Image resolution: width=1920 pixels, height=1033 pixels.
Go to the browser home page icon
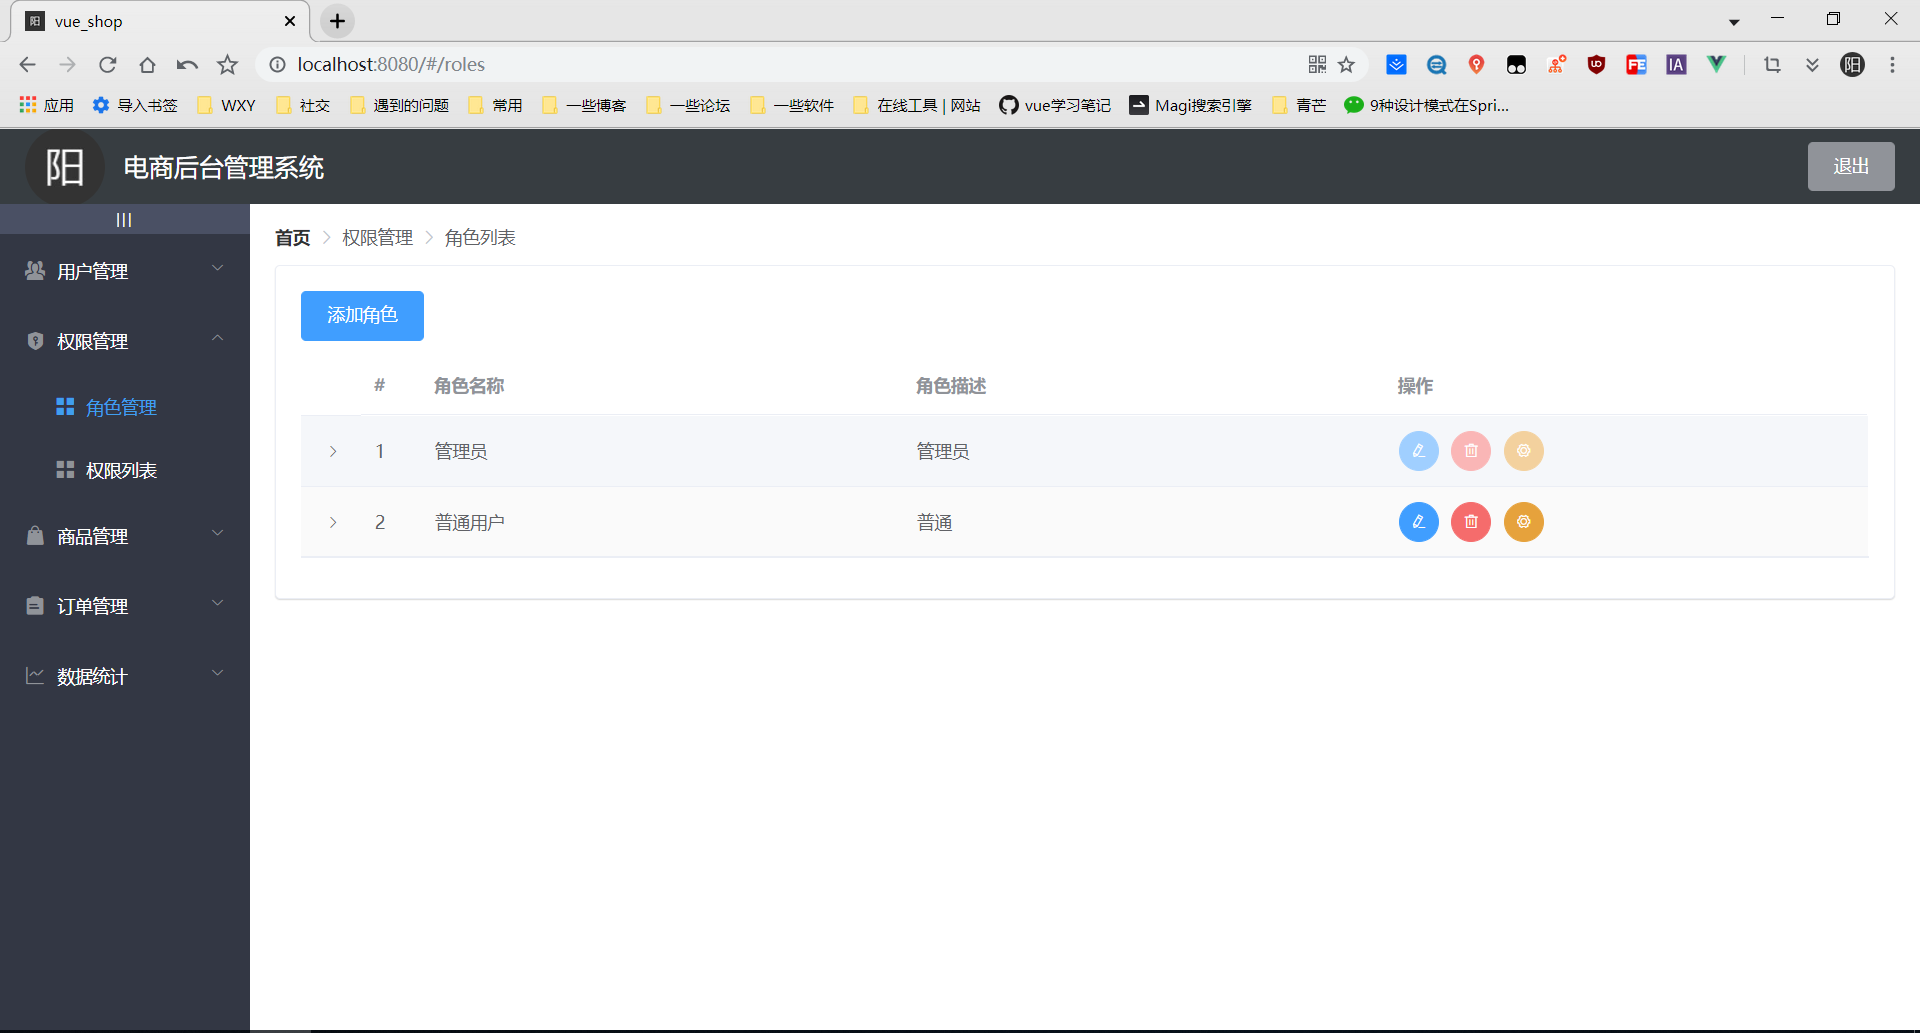coord(147,65)
